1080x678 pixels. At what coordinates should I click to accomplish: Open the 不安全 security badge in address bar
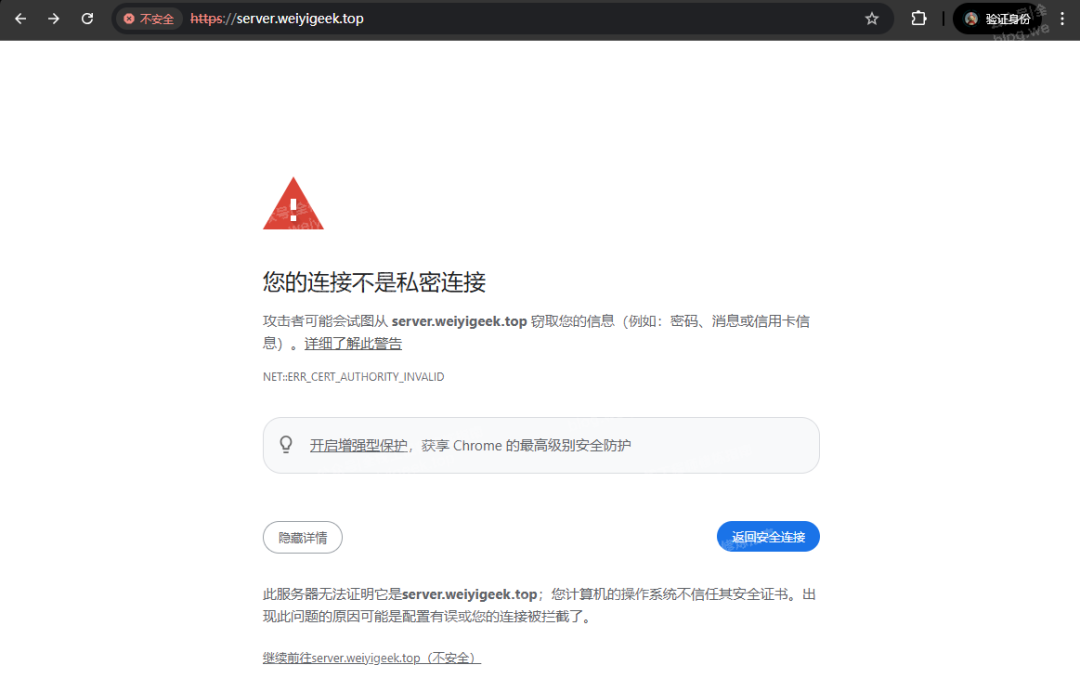click(x=147, y=18)
